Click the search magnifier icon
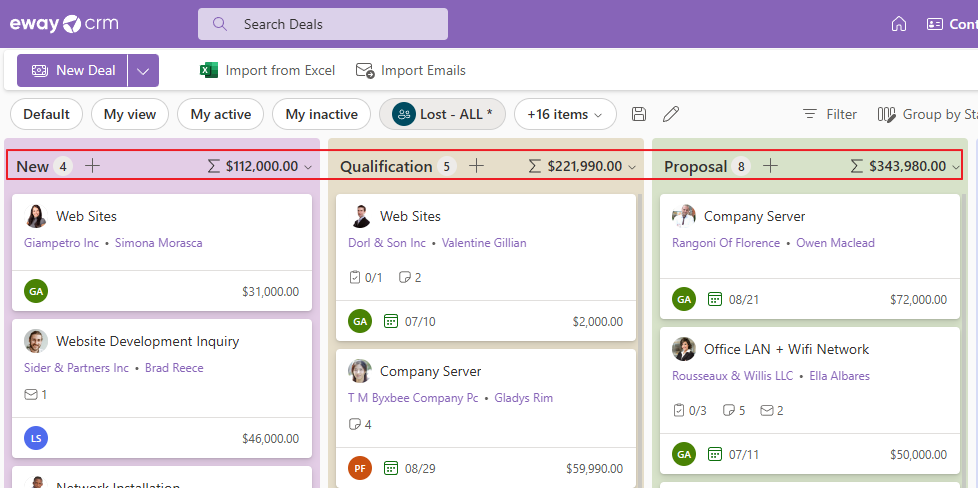 coord(220,24)
